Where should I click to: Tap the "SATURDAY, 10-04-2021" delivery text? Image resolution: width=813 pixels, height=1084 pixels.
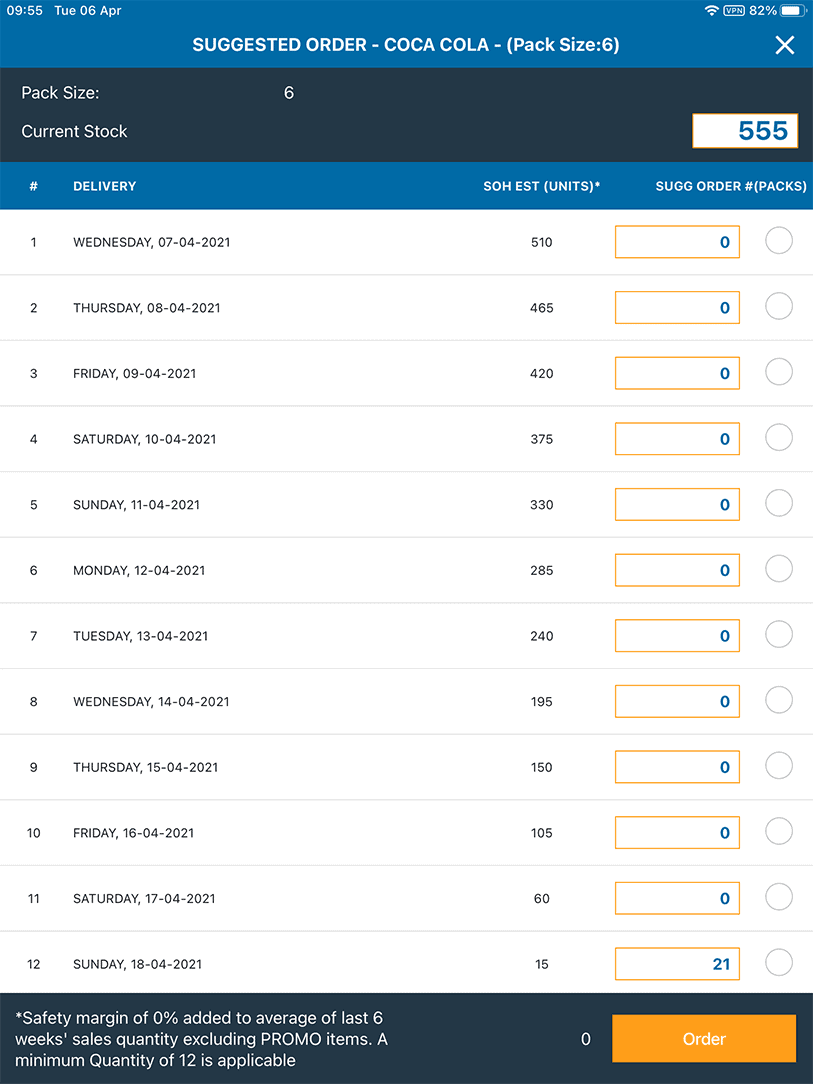pos(144,439)
